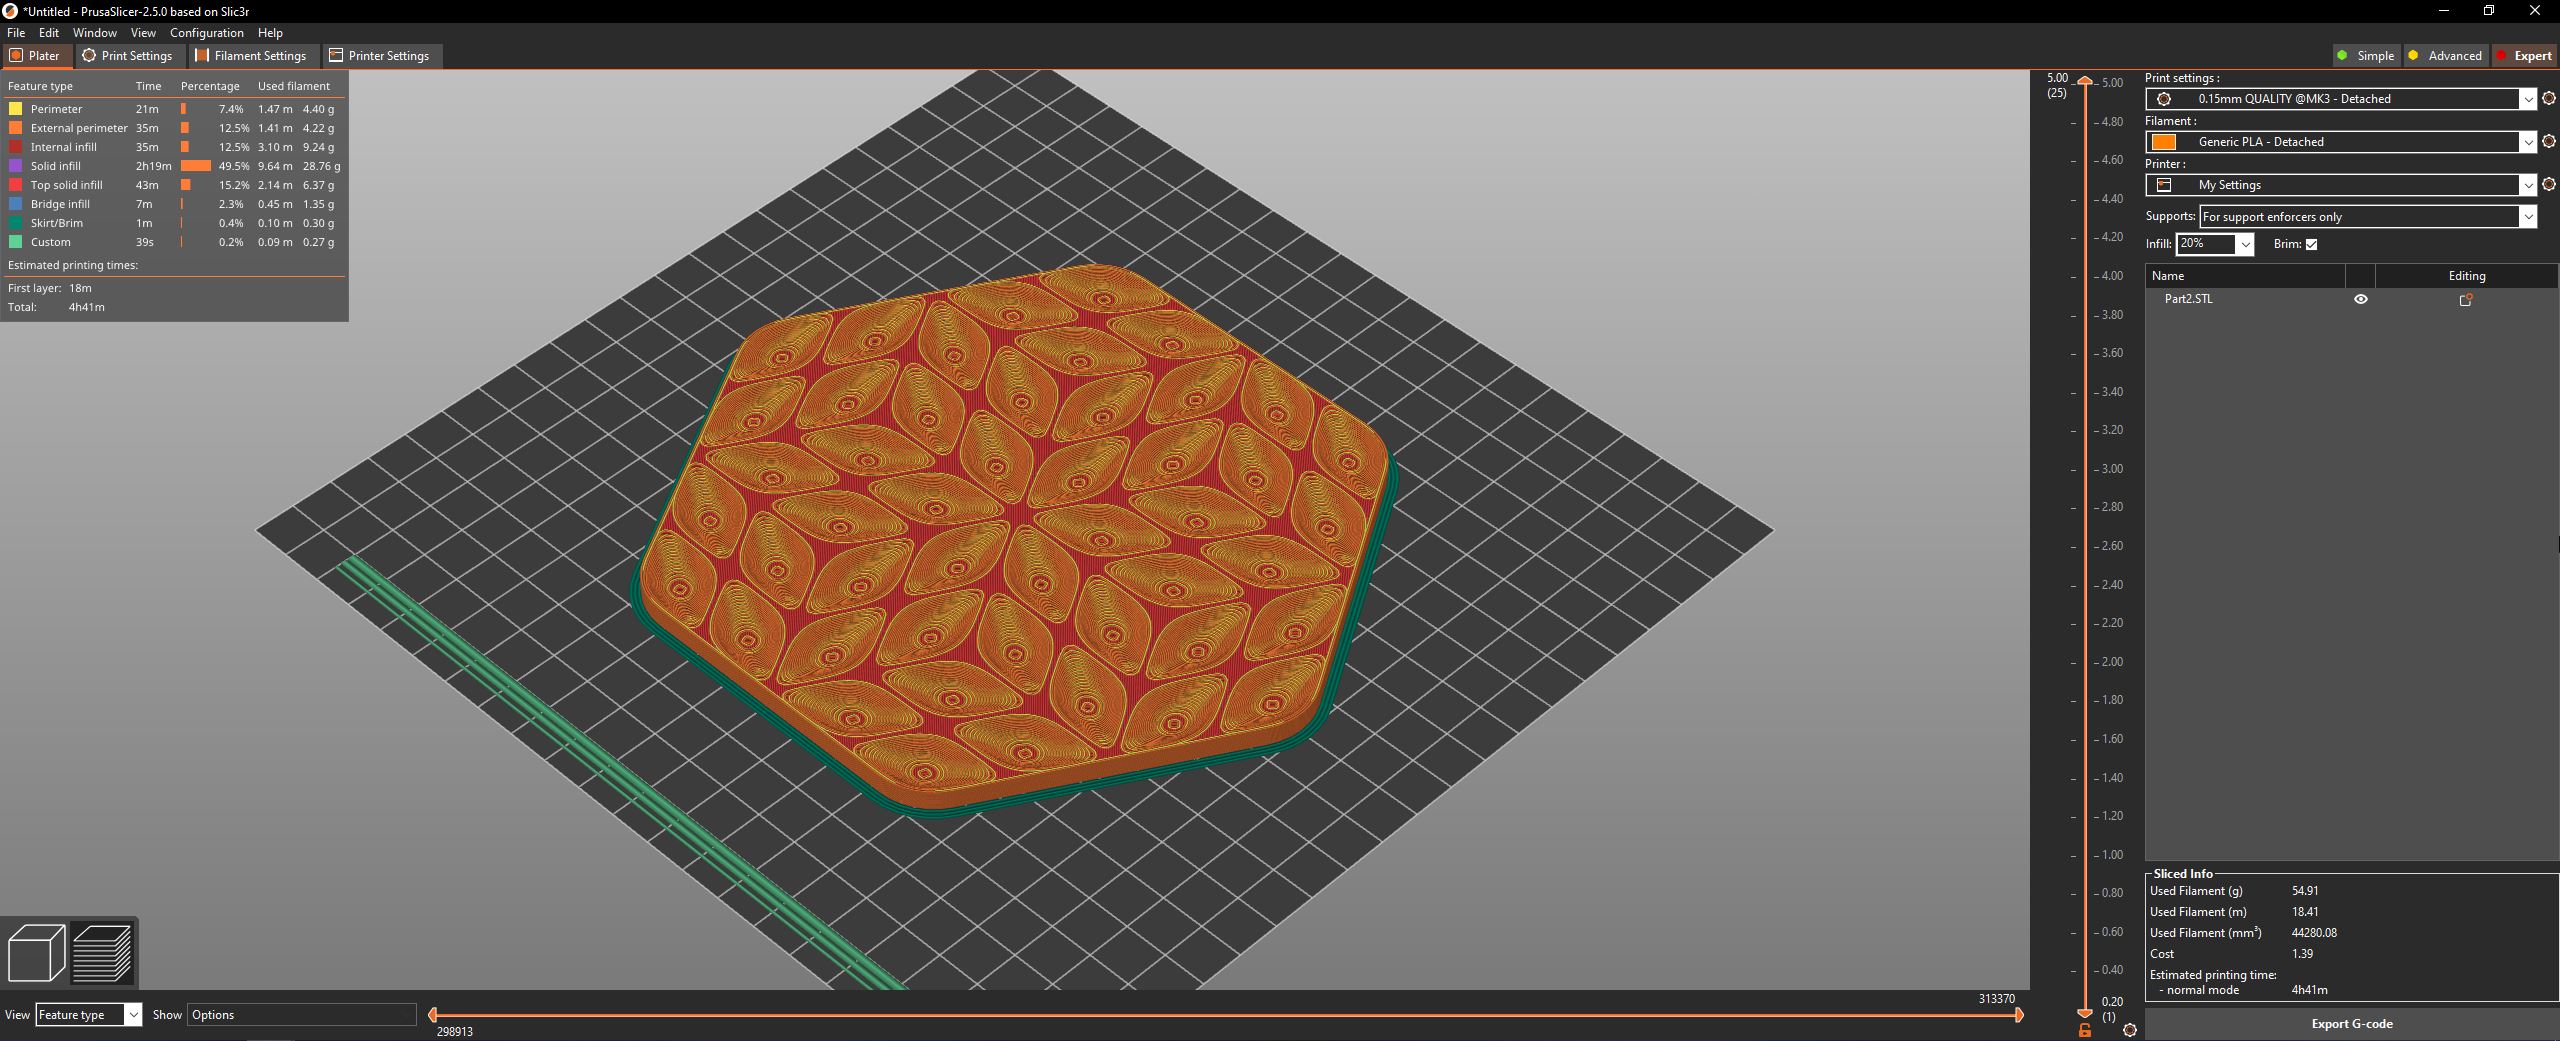Image resolution: width=2560 pixels, height=1041 pixels.
Task: Click the Editing column header
Action: tap(2467, 276)
